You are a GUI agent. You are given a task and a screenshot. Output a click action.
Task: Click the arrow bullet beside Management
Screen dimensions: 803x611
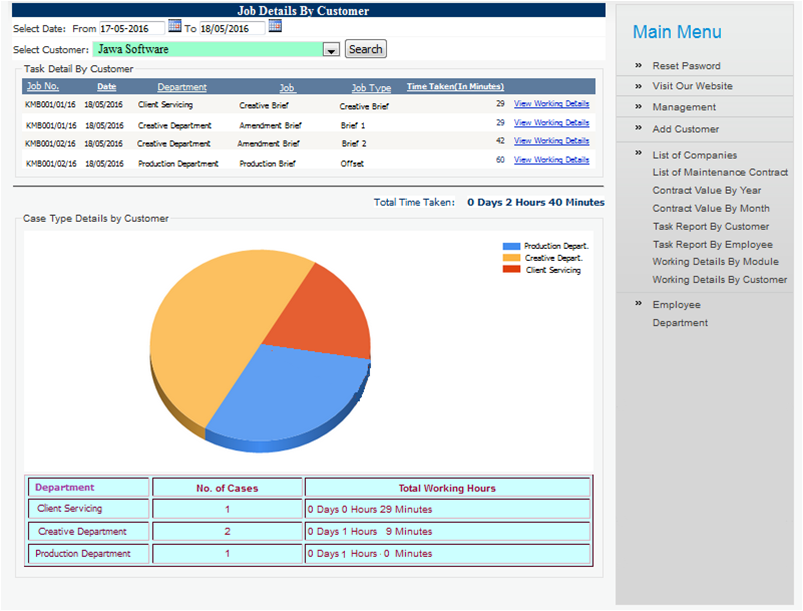(638, 107)
